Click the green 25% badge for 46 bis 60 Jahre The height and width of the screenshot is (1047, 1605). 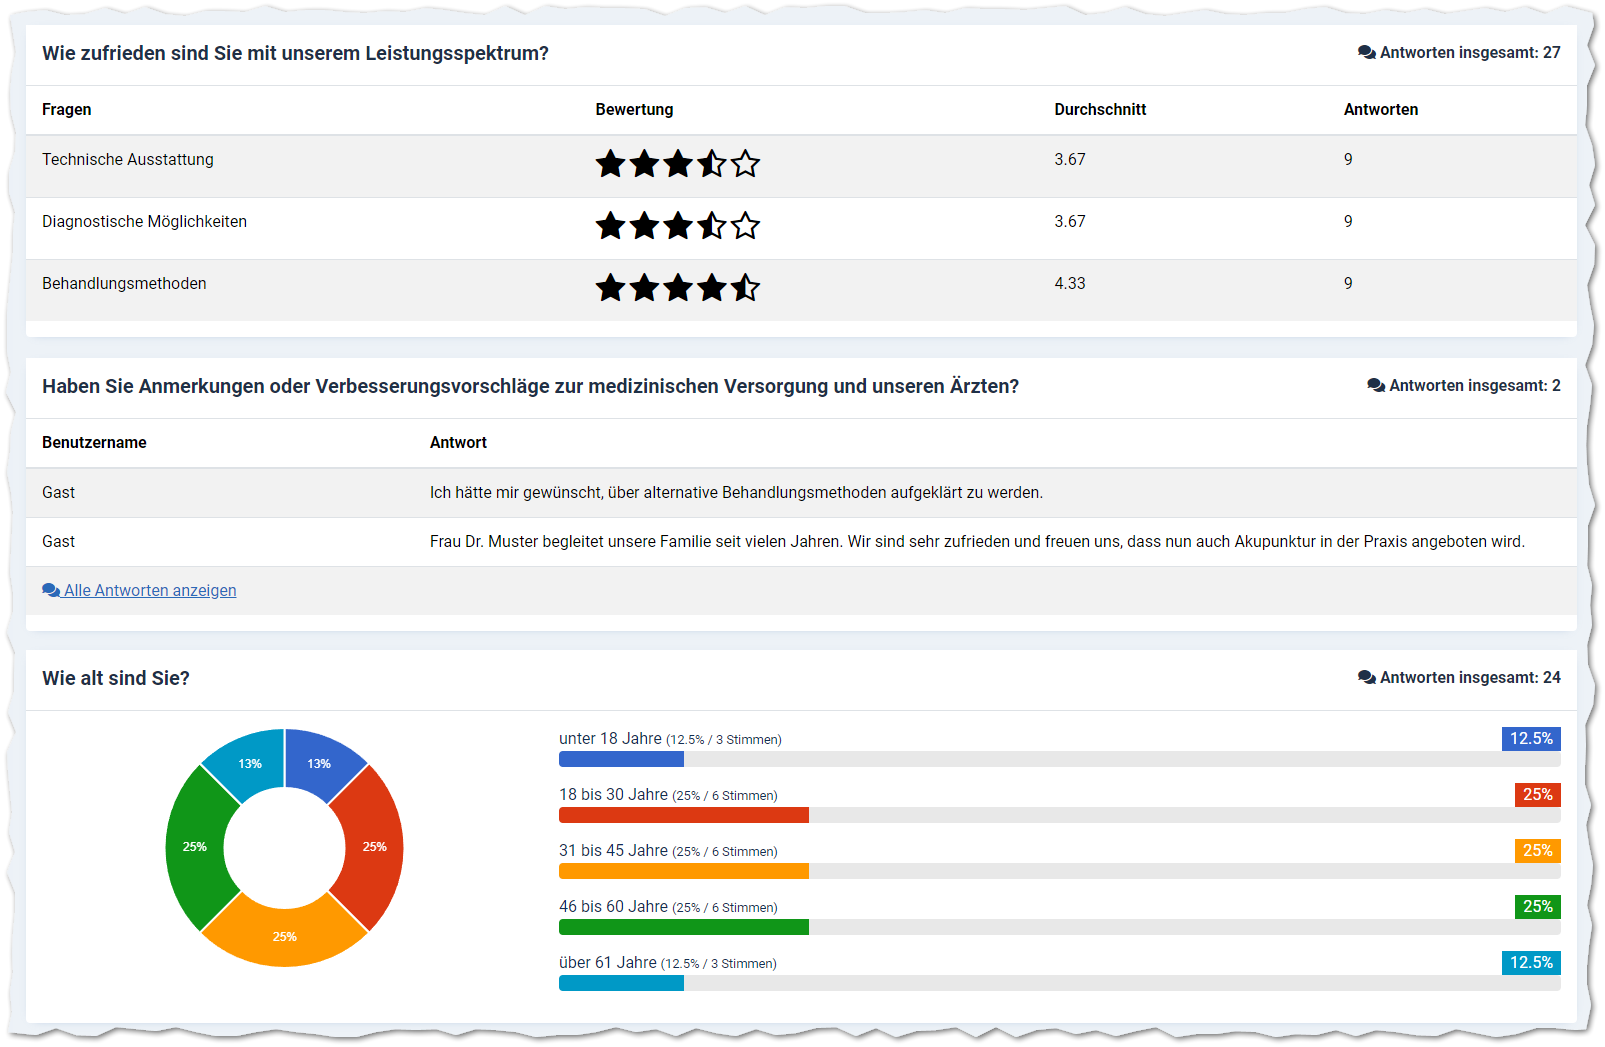point(1537,907)
